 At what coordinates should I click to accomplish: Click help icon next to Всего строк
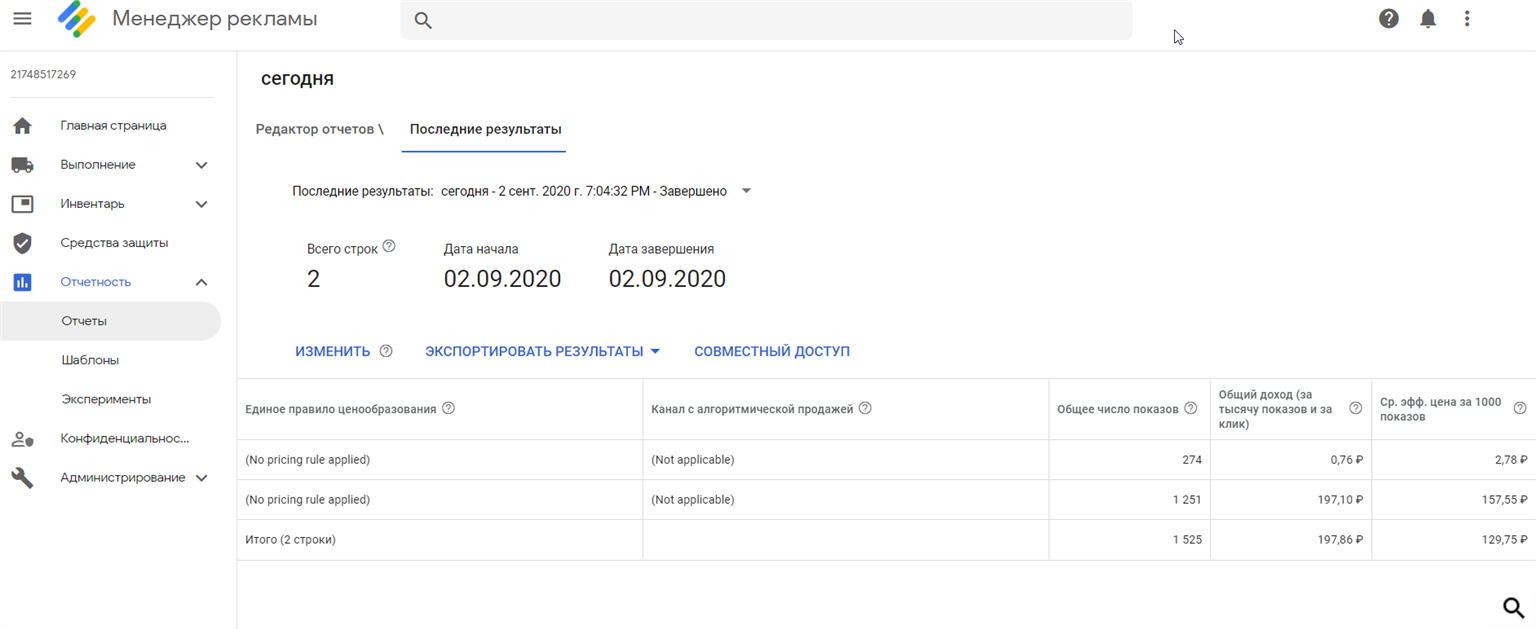pos(389,246)
